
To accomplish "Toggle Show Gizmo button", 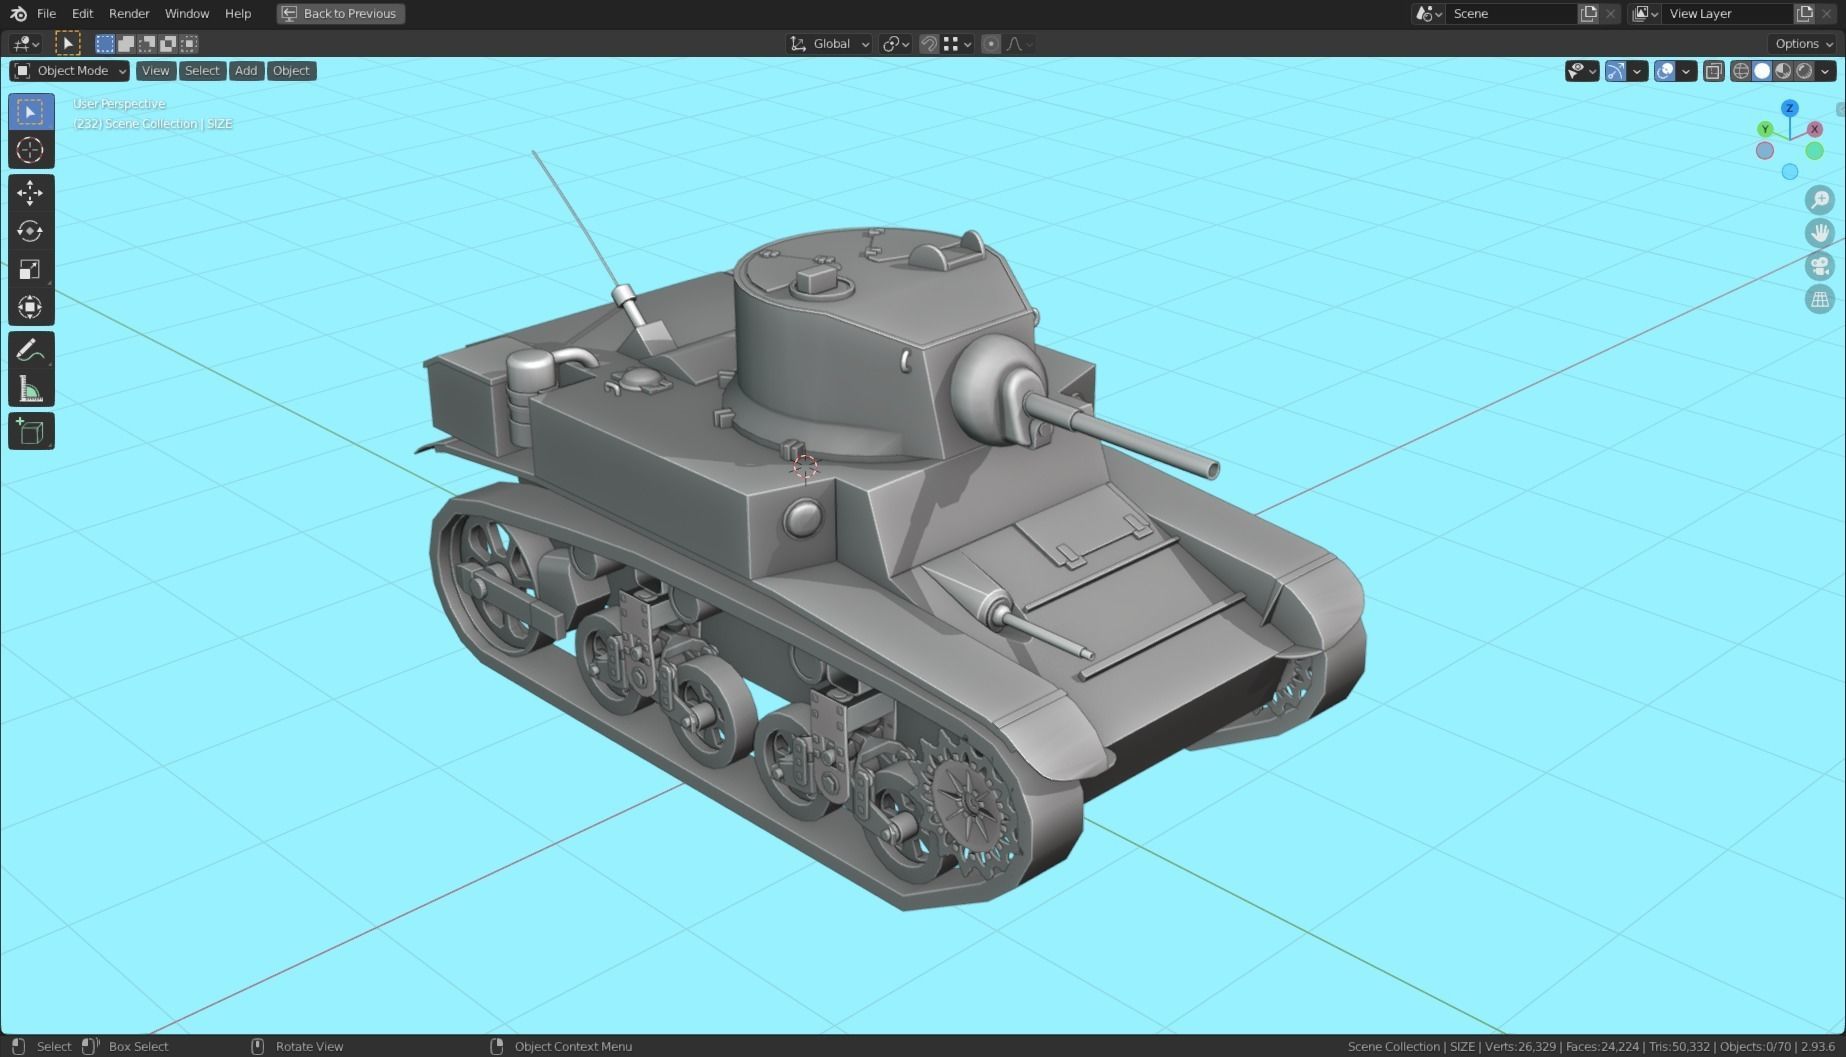I will (x=1616, y=70).
